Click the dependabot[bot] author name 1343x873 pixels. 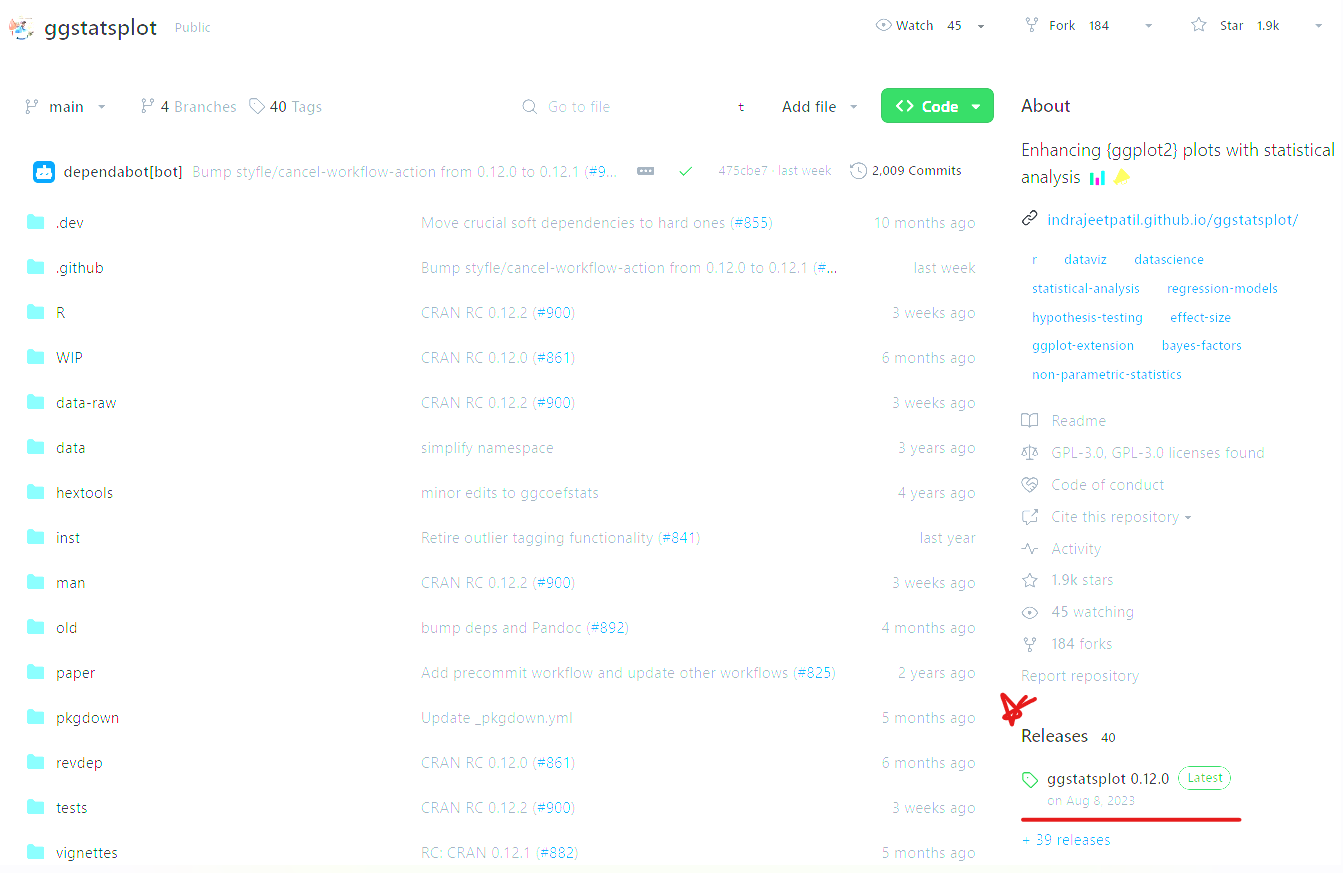(x=123, y=172)
